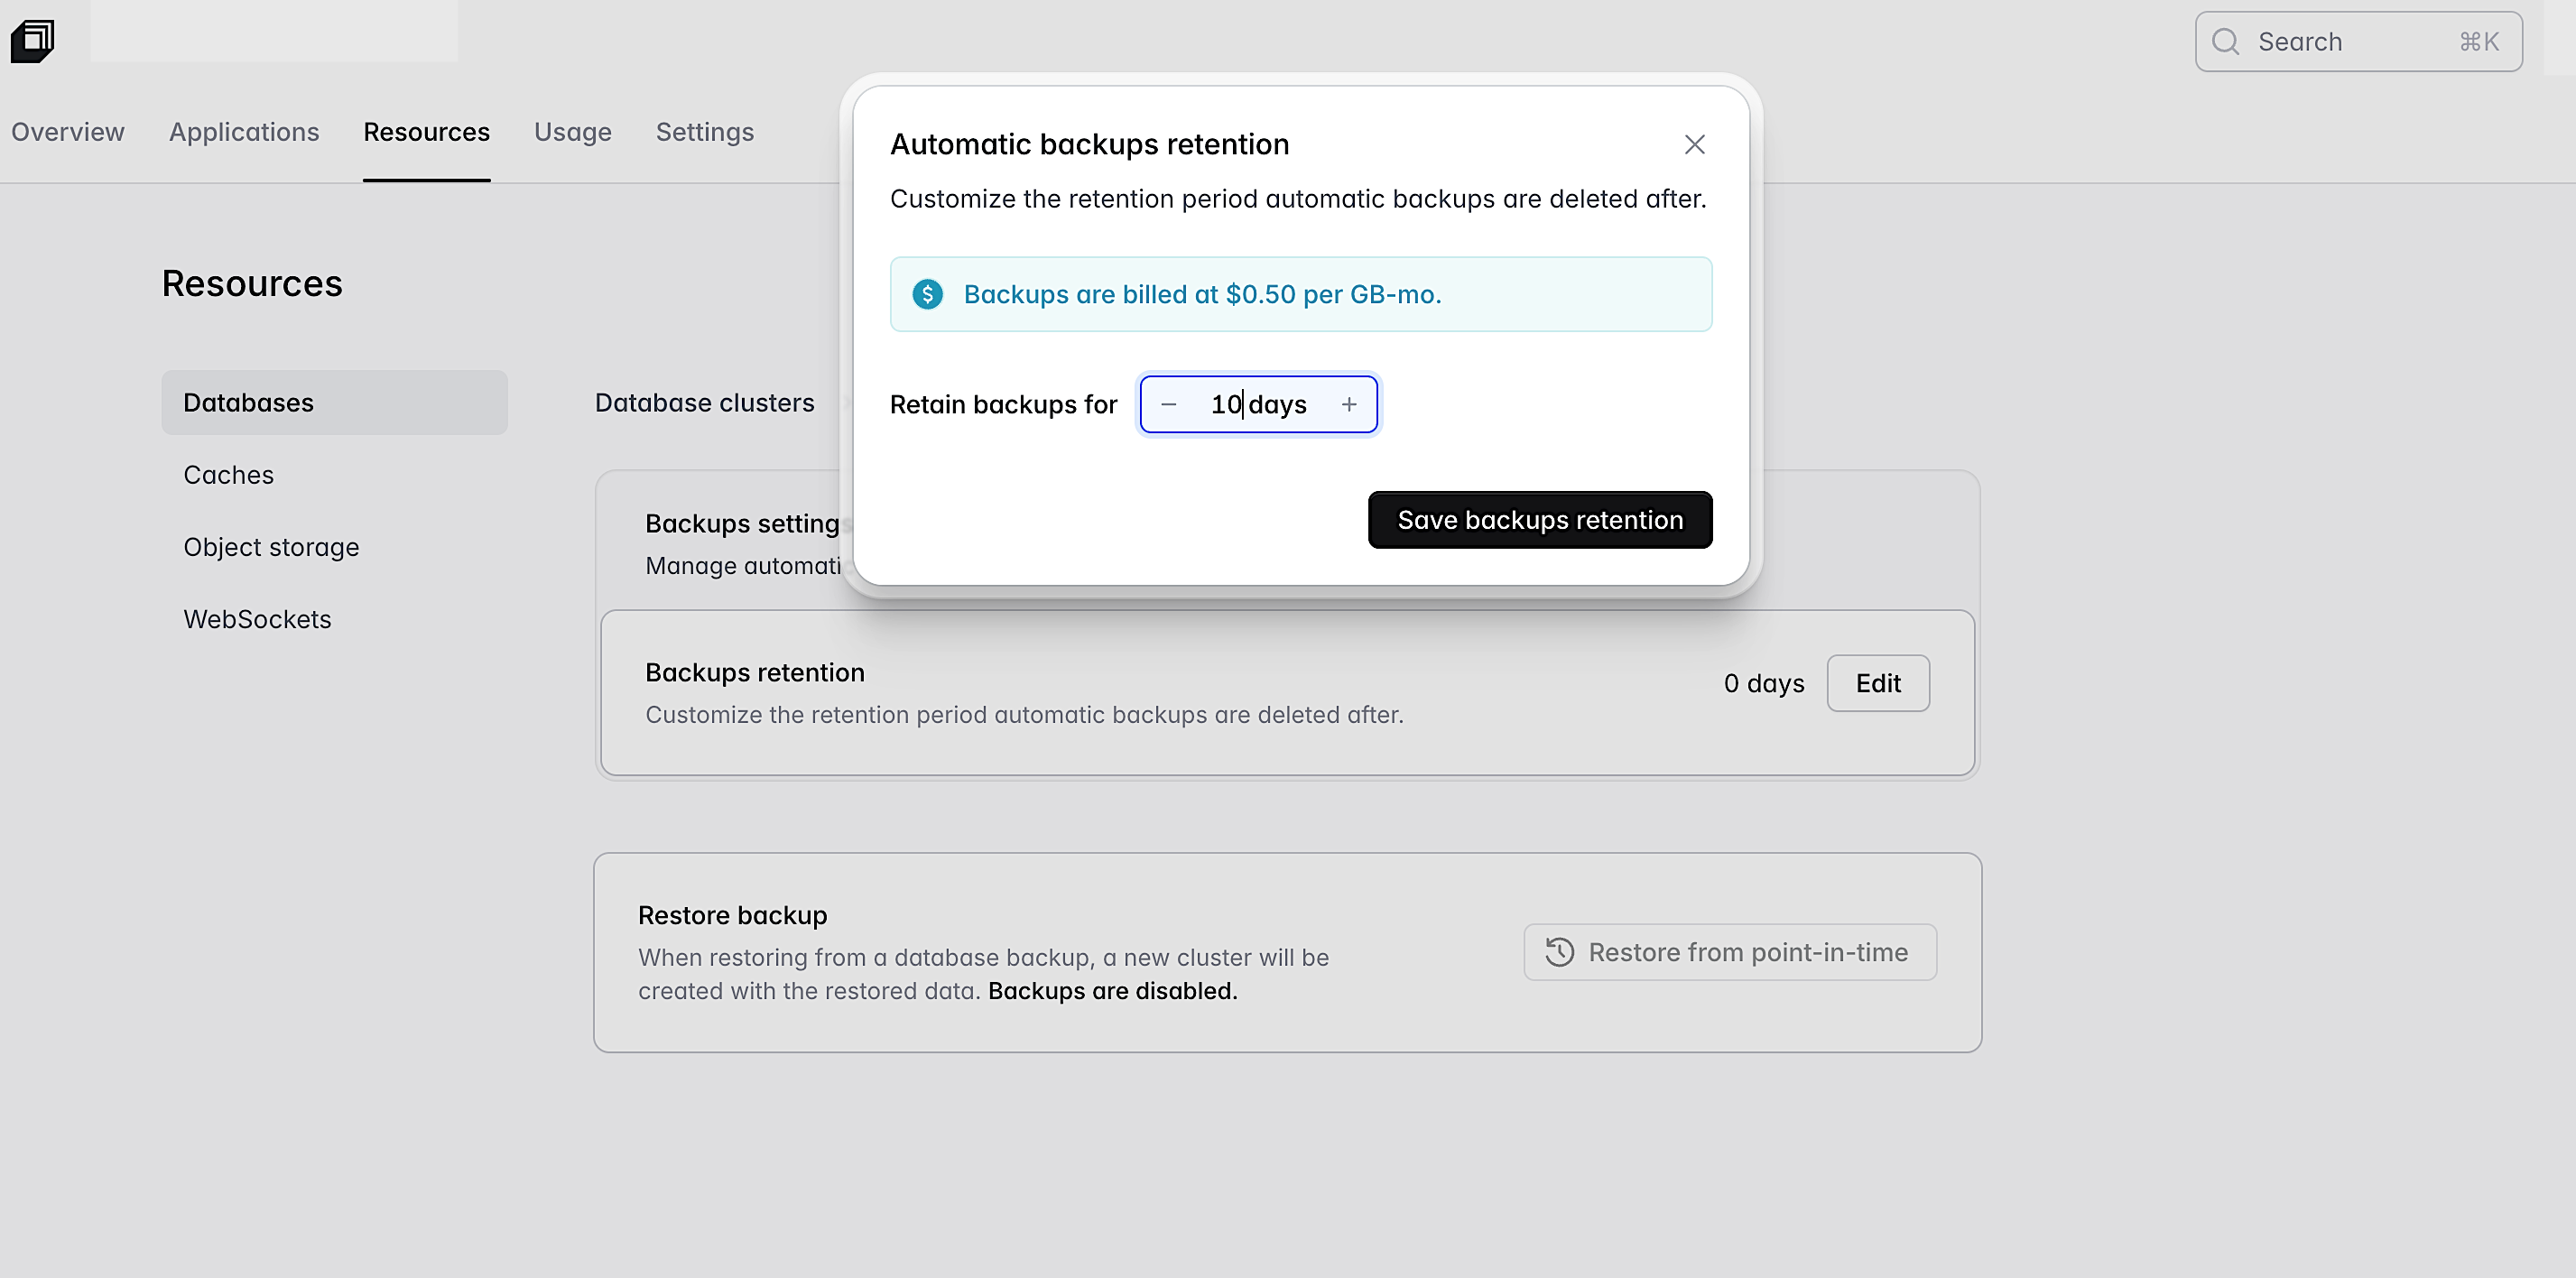
Task: Close the backups retention dialog
Action: click(1694, 145)
